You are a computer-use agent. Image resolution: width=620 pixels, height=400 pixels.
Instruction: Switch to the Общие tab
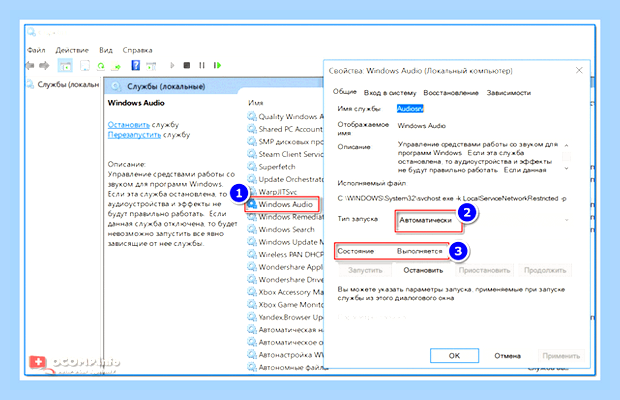coord(344,92)
